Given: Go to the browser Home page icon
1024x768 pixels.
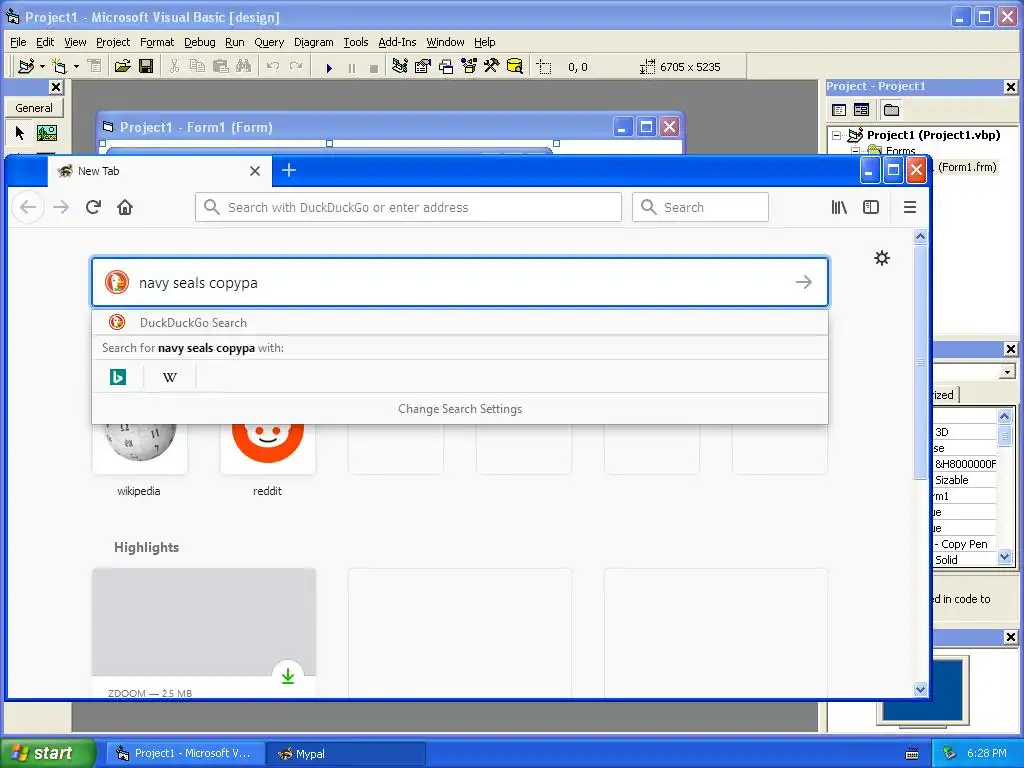Looking at the screenshot, I should (x=125, y=208).
